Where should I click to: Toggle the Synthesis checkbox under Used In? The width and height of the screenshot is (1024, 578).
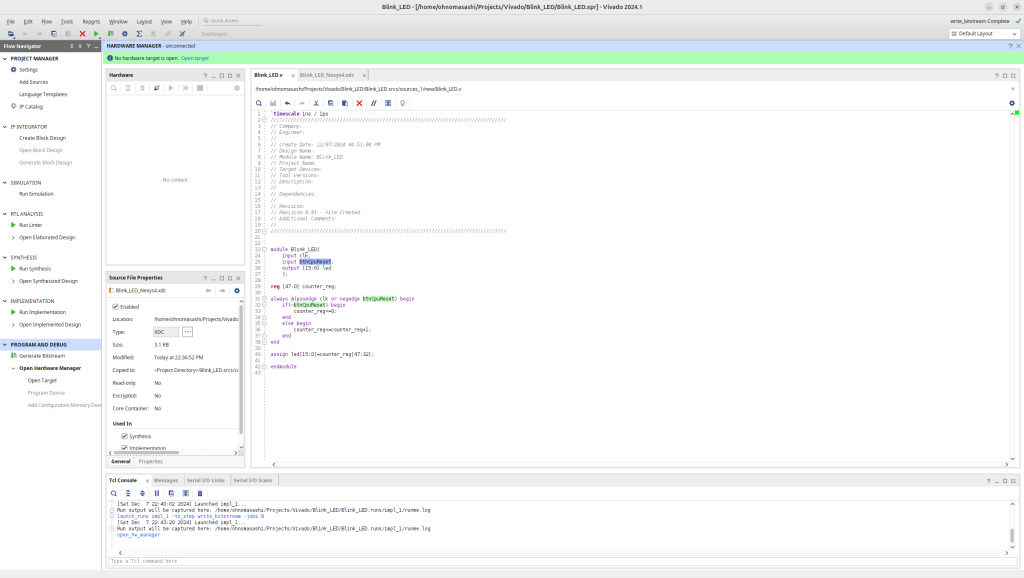pos(124,436)
